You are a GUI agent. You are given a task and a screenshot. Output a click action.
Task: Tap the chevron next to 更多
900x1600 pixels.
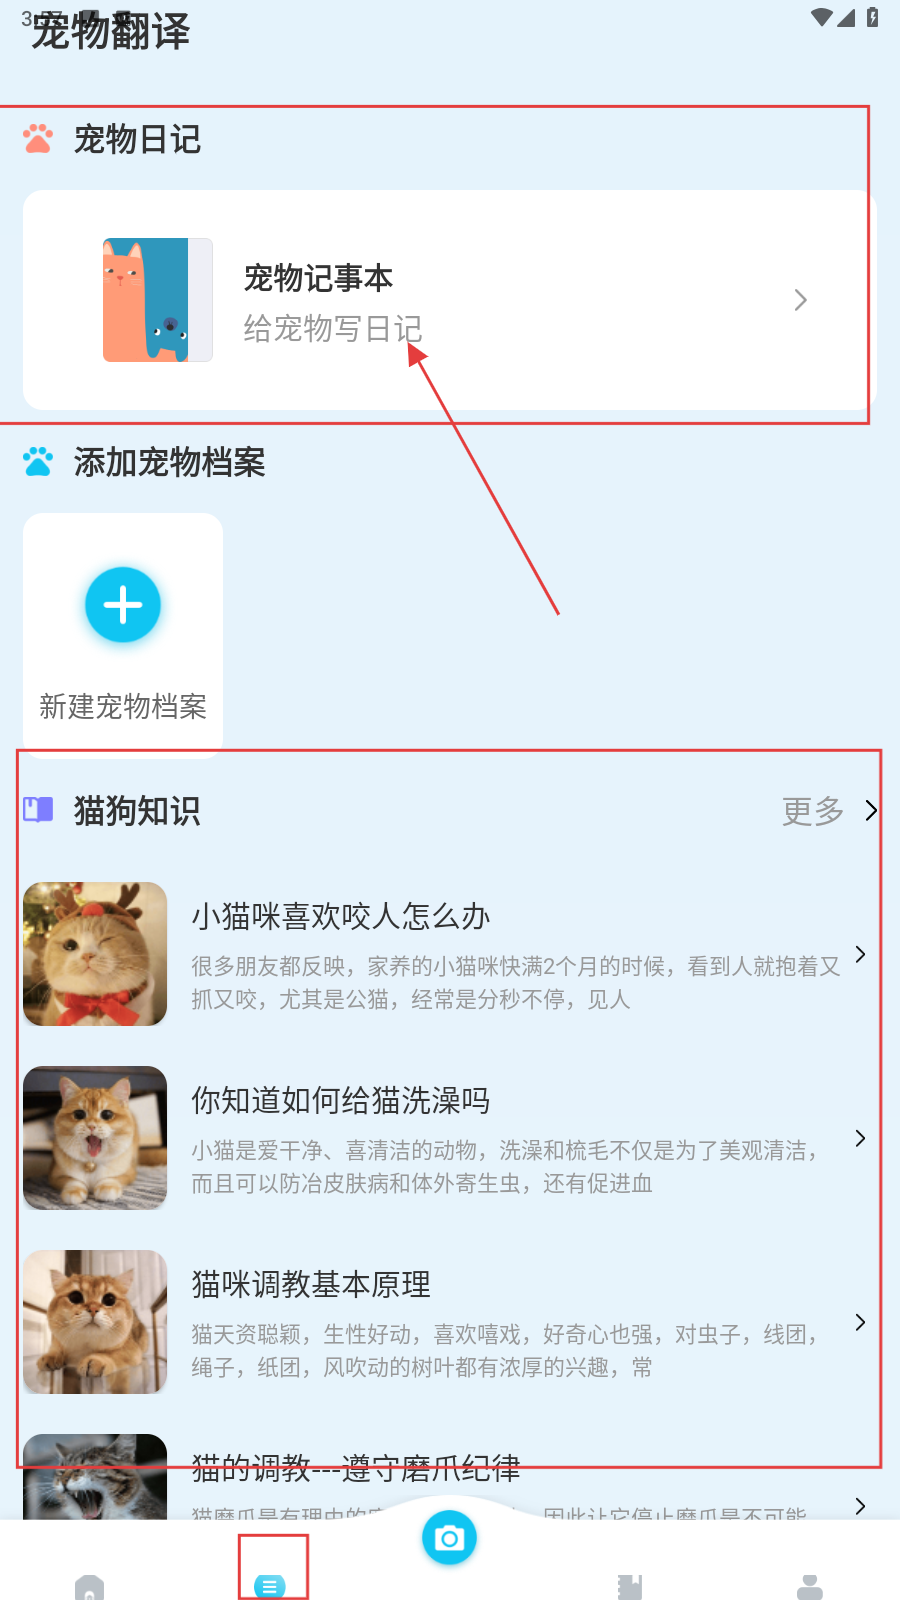(x=871, y=810)
